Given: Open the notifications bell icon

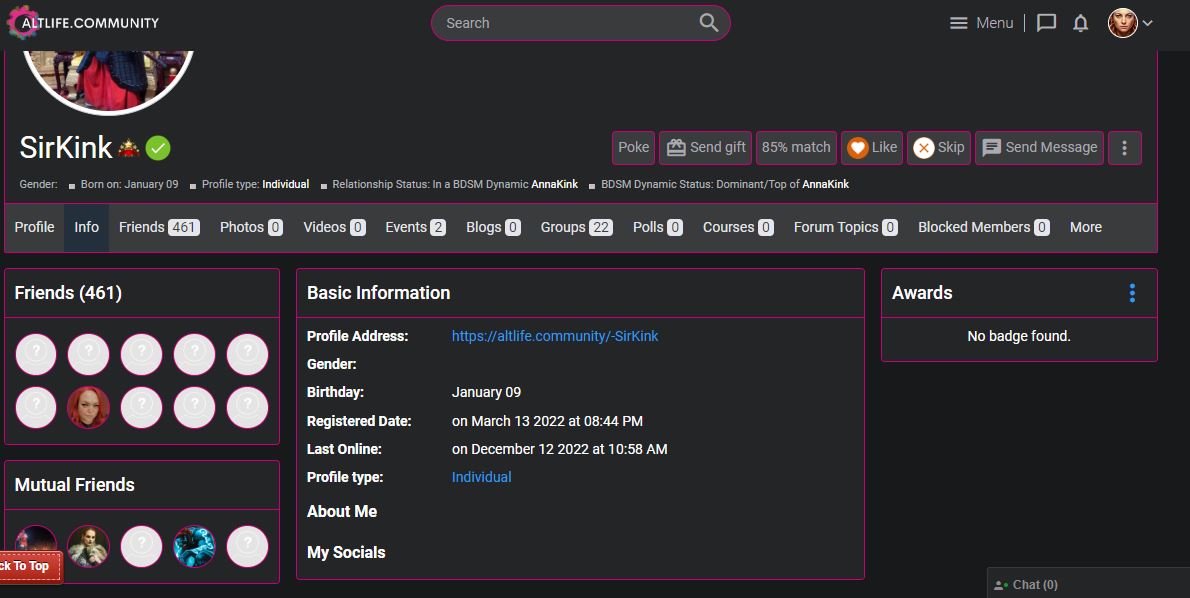Looking at the screenshot, I should (x=1080, y=23).
